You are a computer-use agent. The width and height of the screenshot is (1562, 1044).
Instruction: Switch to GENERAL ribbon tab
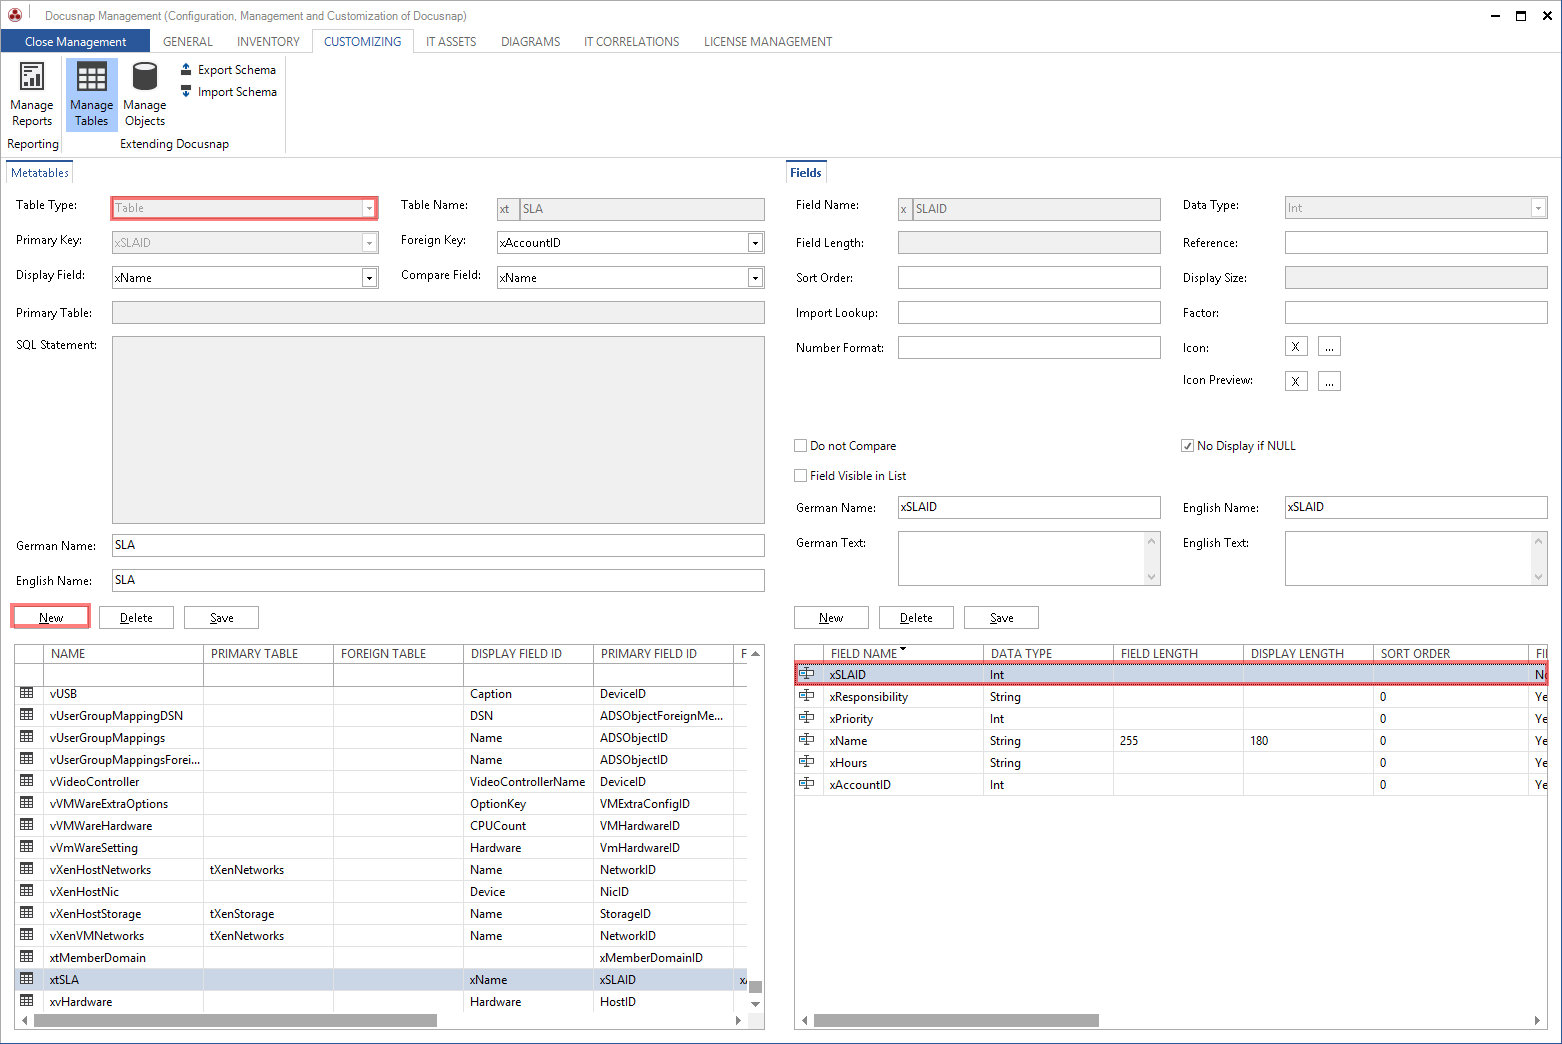tap(188, 42)
